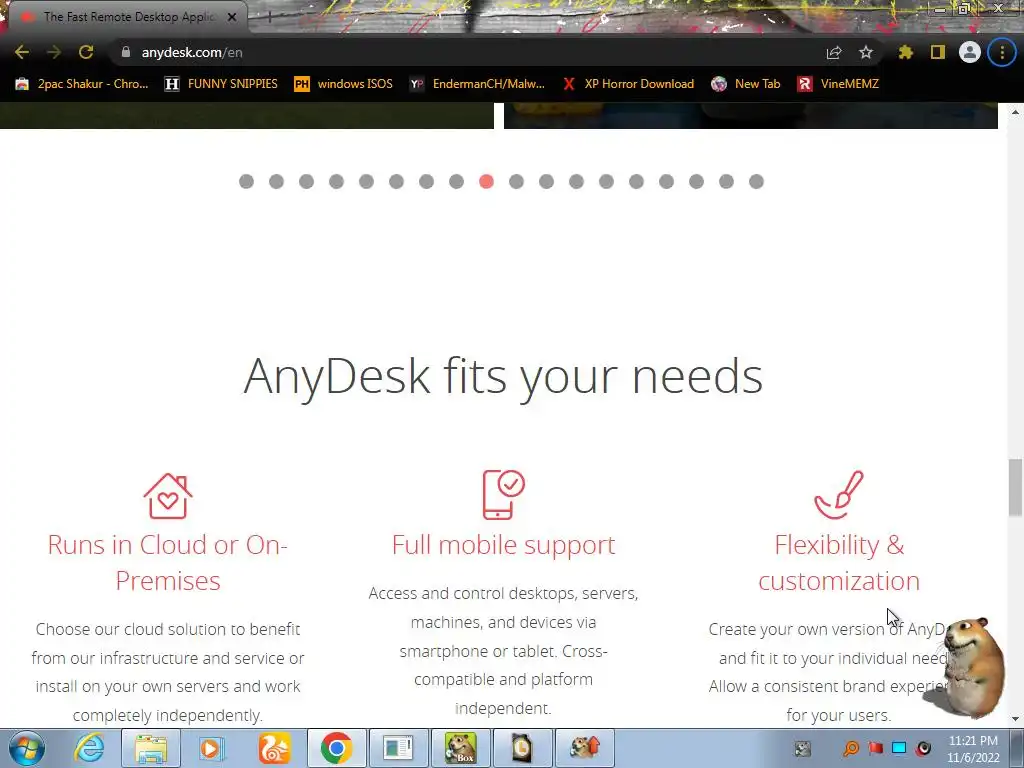This screenshot has width=1024, height=768.
Task: Open the FUNNY SNIPPIES bookmark
Action: tap(221, 84)
